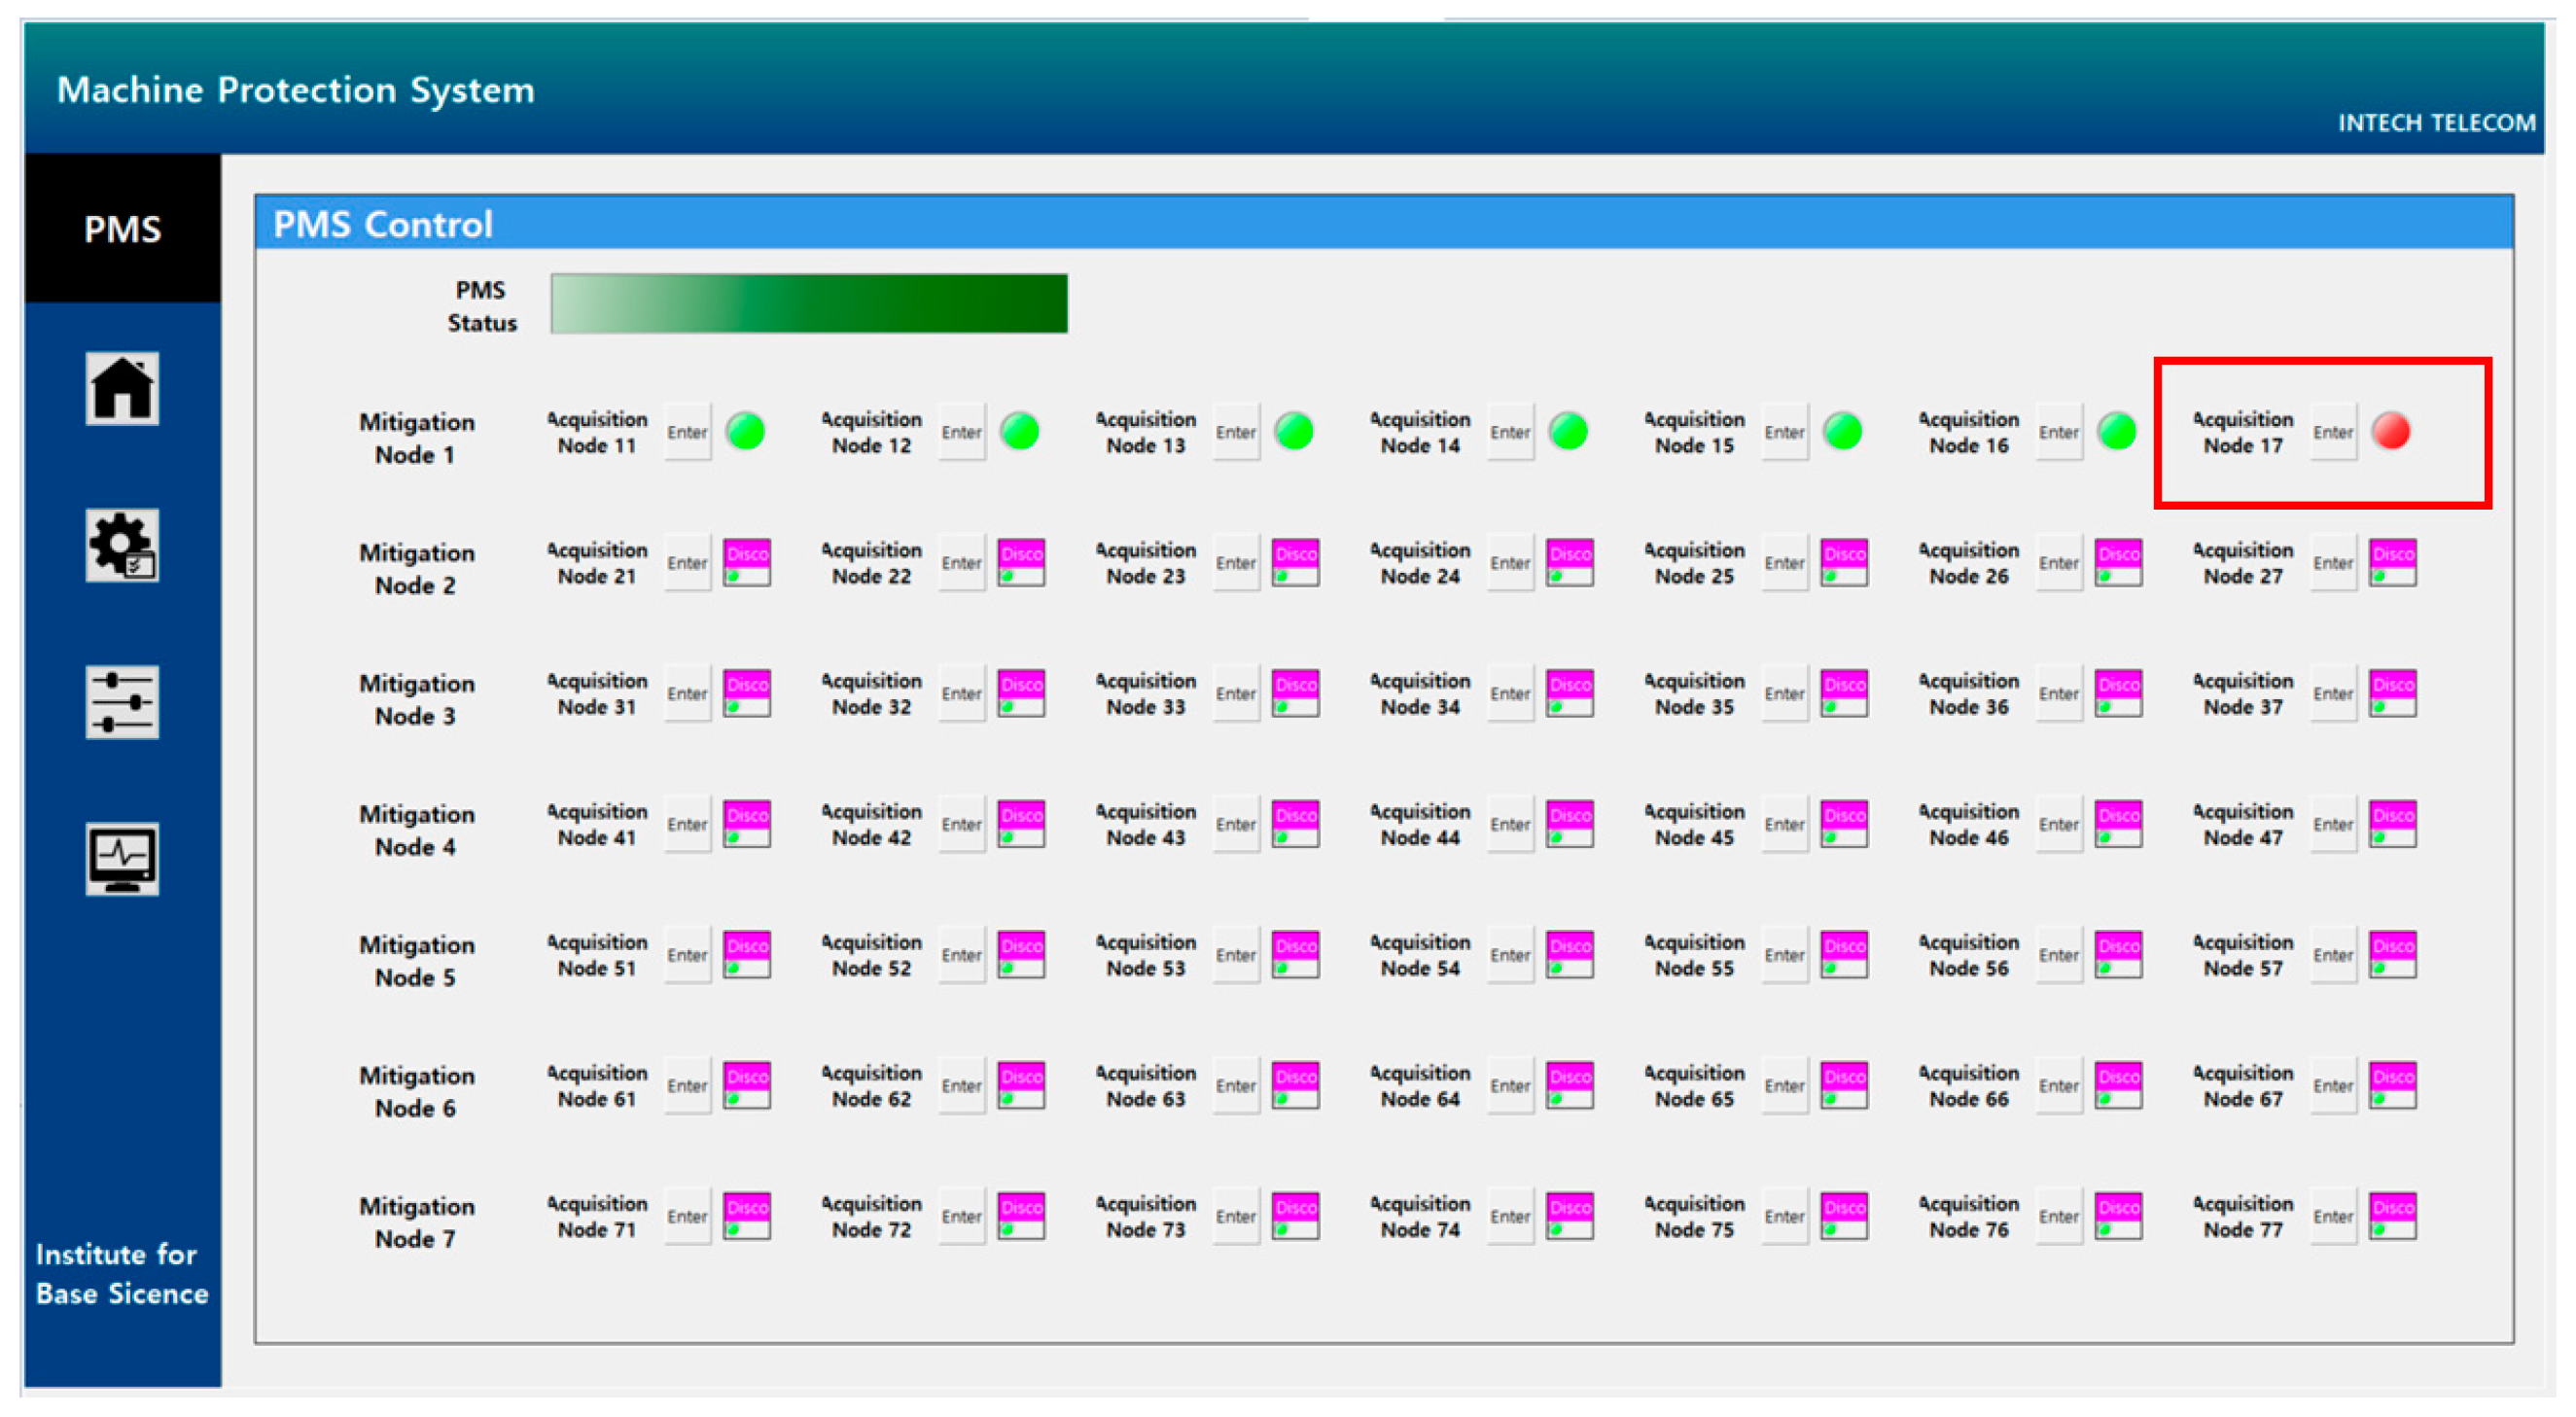This screenshot has width=2576, height=1417.
Task: Click the green status light of Node 11
Action: (x=745, y=431)
